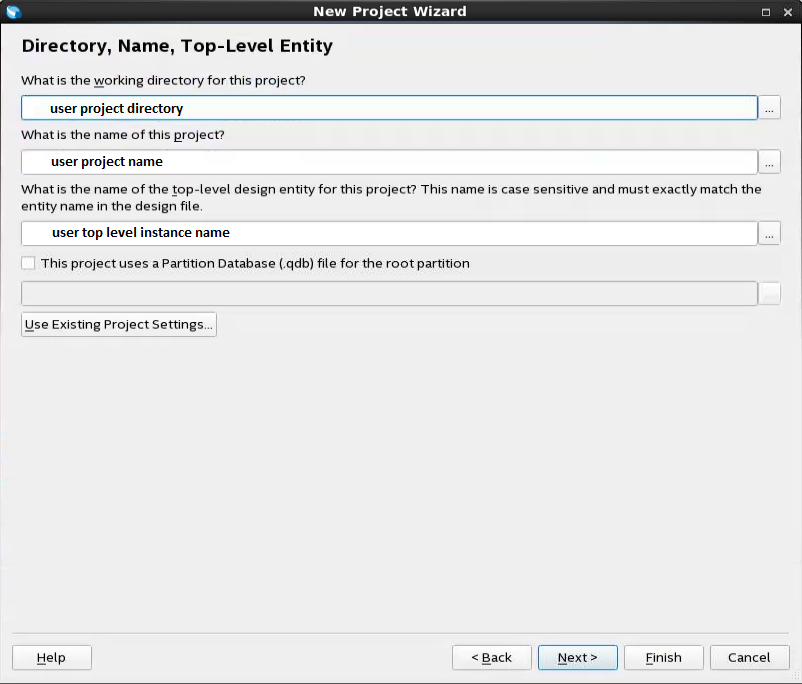The width and height of the screenshot is (802, 684).
Task: Close the New Project Wizard window
Action: (788, 12)
